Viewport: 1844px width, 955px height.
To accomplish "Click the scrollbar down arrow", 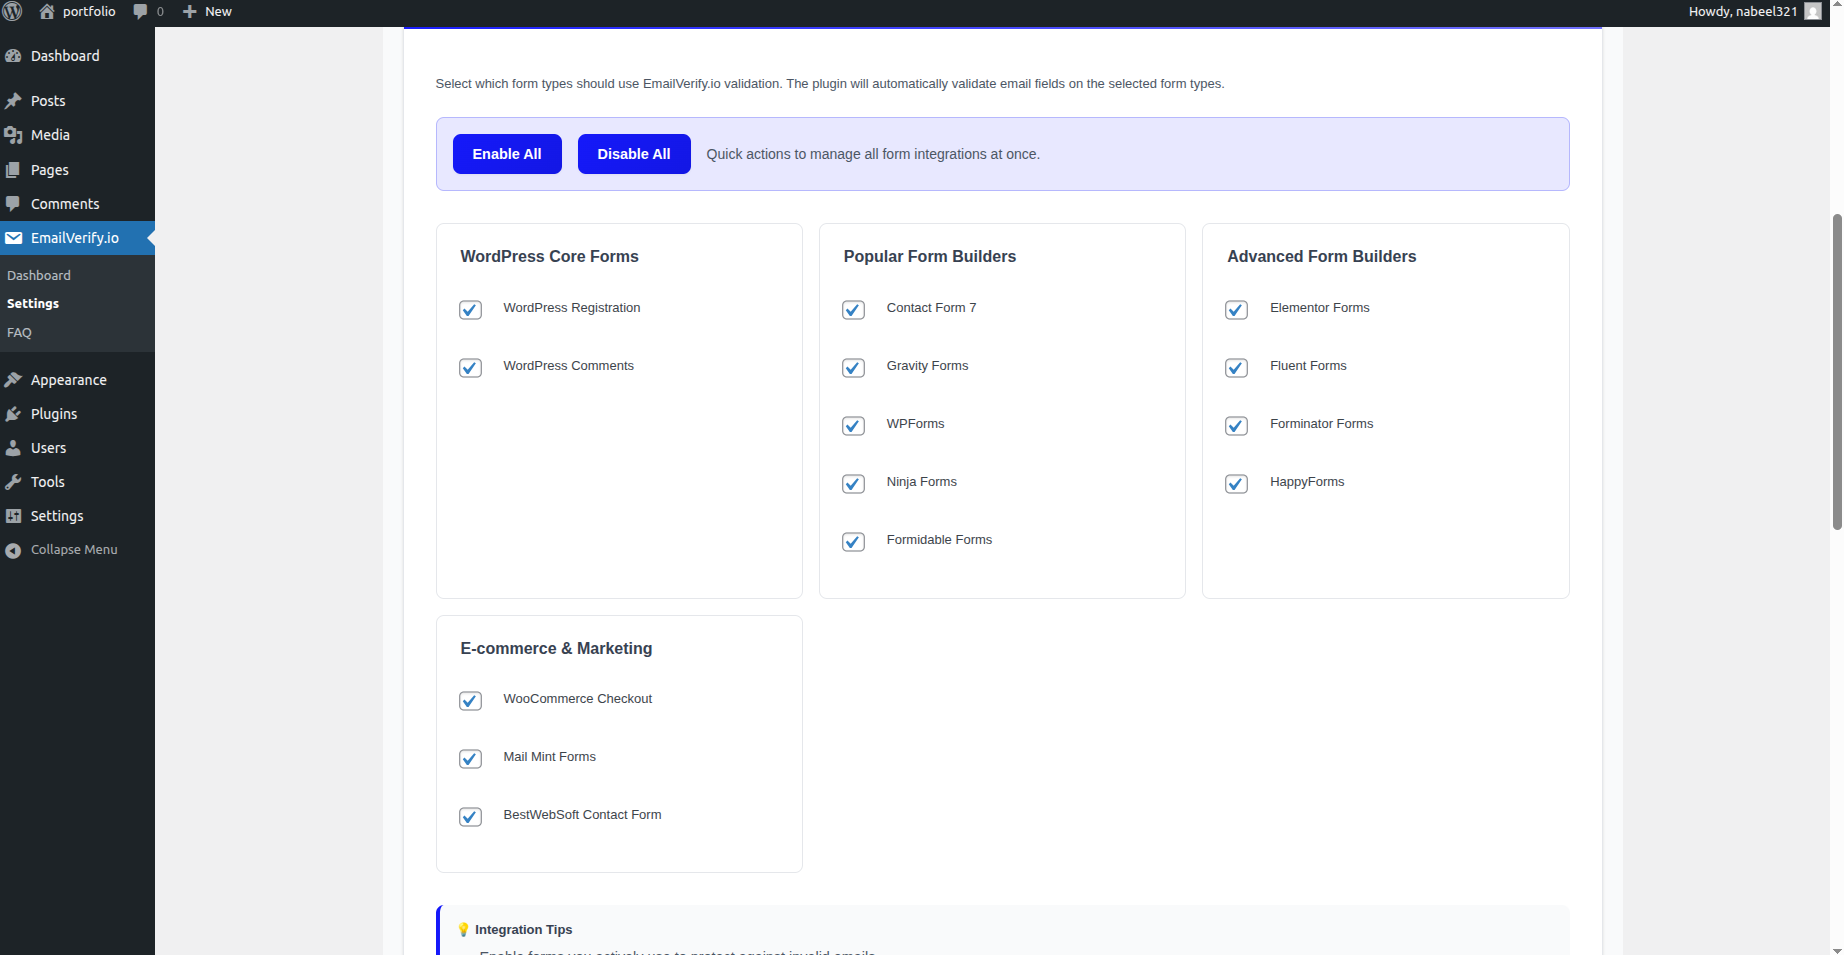I will (1837, 950).
